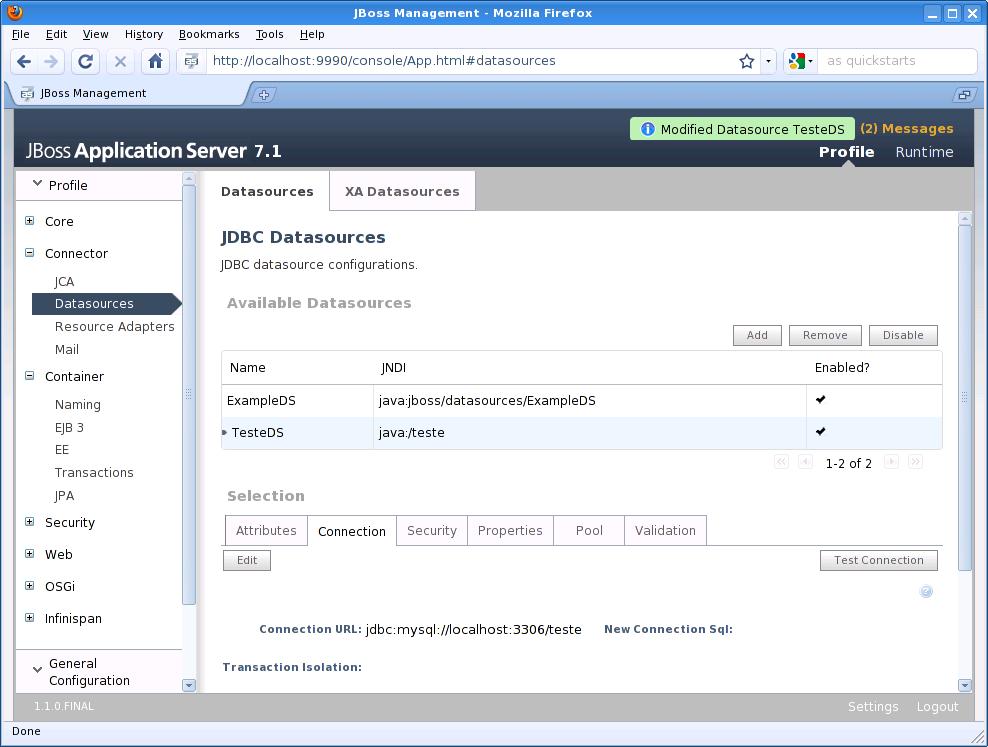This screenshot has width=988, height=747.
Task: Go back using the browser back arrow
Action: tap(24, 61)
